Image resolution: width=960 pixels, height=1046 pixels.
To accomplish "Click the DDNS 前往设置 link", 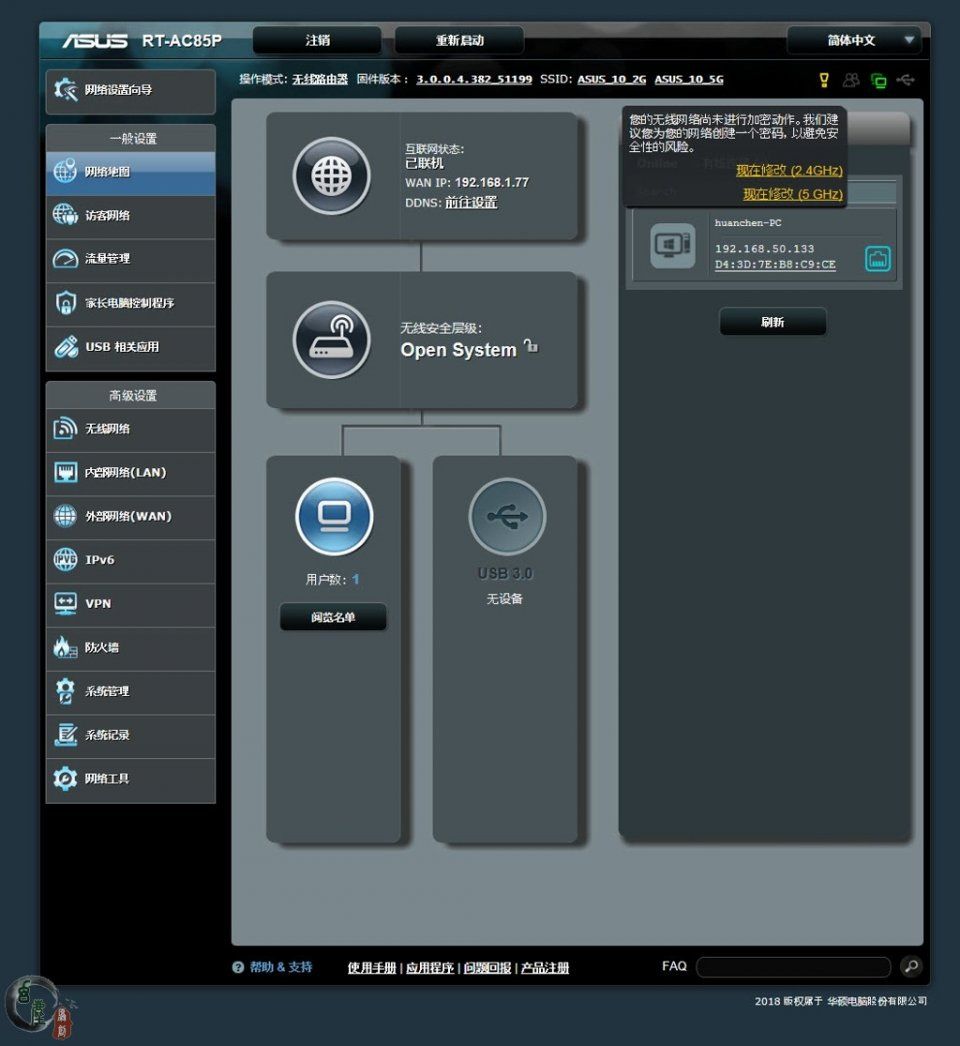I will [x=471, y=203].
